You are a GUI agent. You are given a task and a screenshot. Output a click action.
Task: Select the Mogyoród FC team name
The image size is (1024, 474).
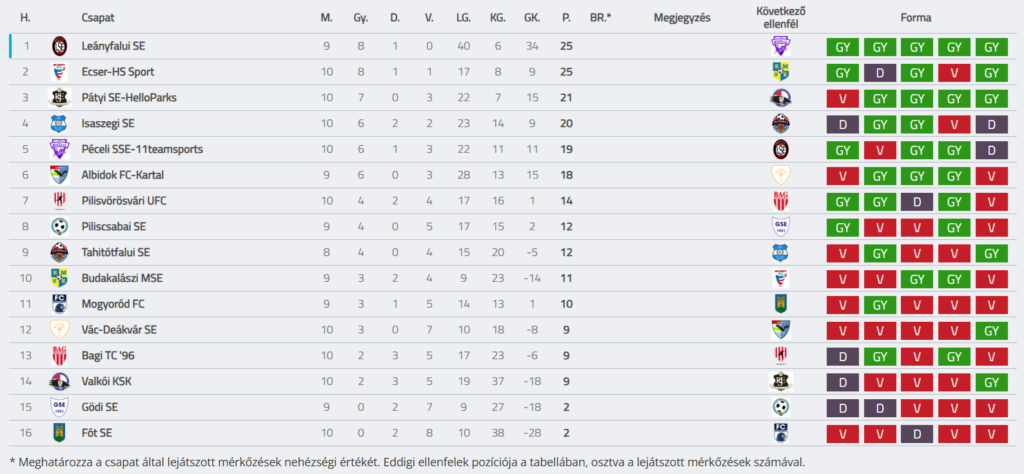point(114,304)
